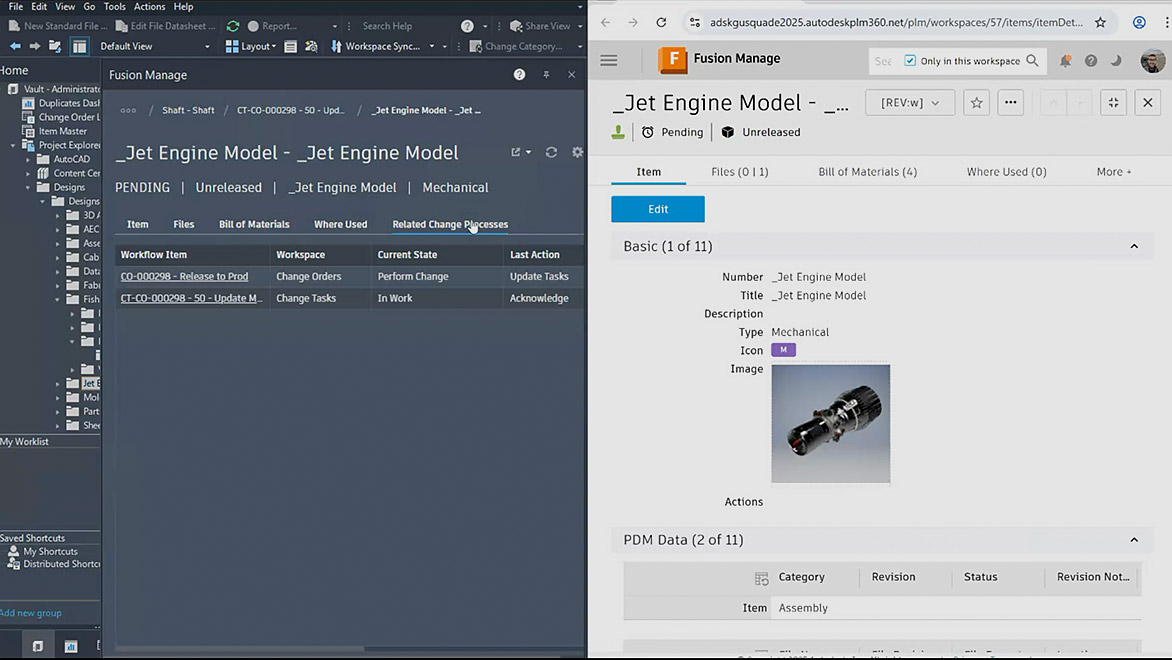Toggle 'Only in this workspace' checkbox
The image size is (1172, 660).
point(910,61)
